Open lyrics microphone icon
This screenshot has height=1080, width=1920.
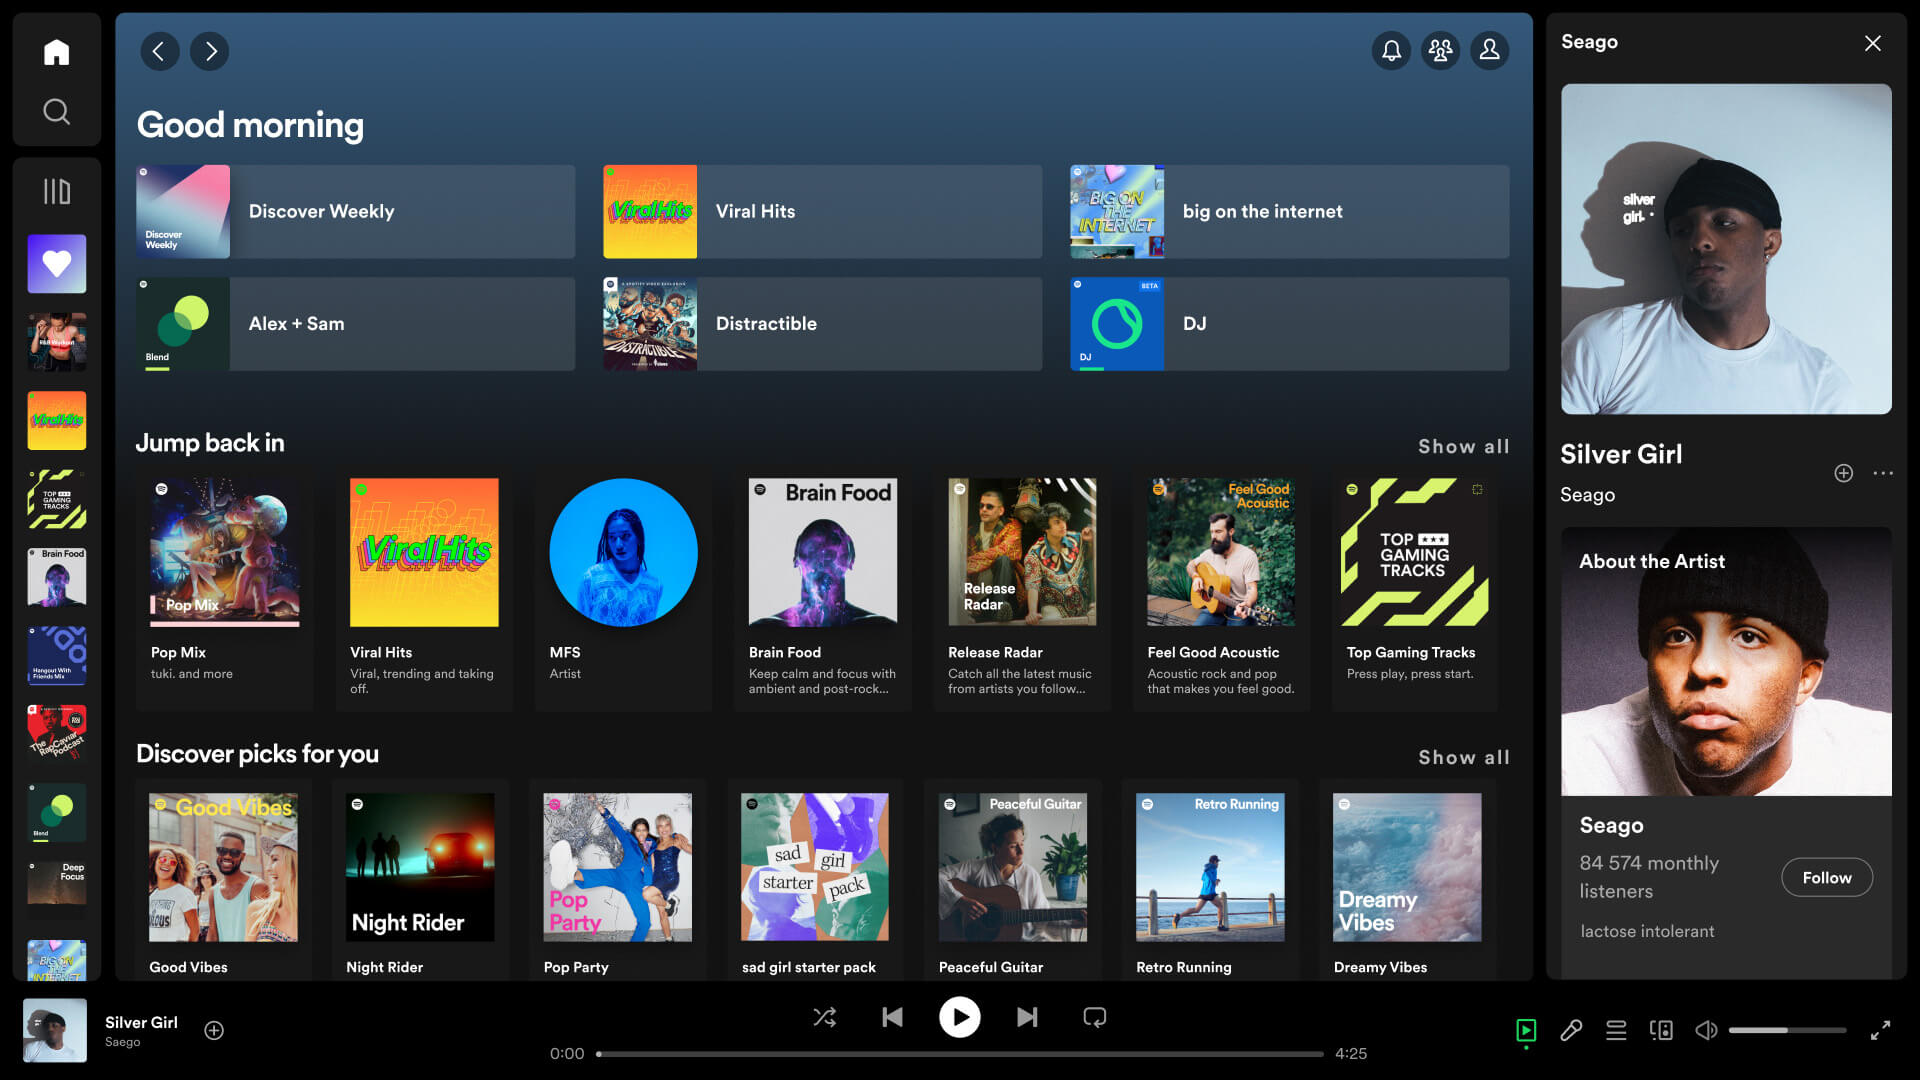tap(1571, 1030)
